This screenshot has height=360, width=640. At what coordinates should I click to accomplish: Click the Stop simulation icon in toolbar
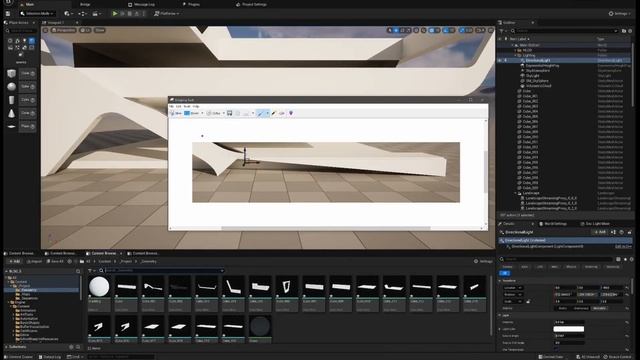[x=129, y=13]
